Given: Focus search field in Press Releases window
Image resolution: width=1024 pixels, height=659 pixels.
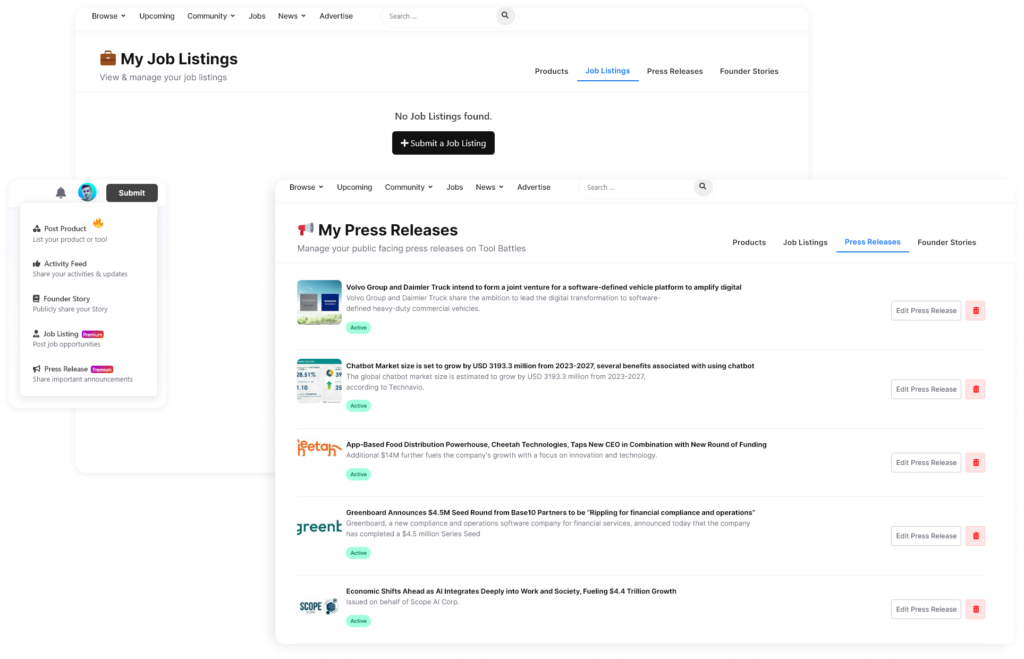Looking at the screenshot, I should [x=637, y=187].
